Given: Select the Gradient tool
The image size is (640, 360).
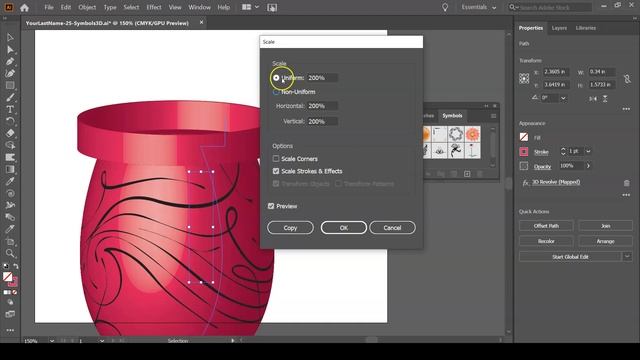Looking at the screenshot, I should [10, 169].
